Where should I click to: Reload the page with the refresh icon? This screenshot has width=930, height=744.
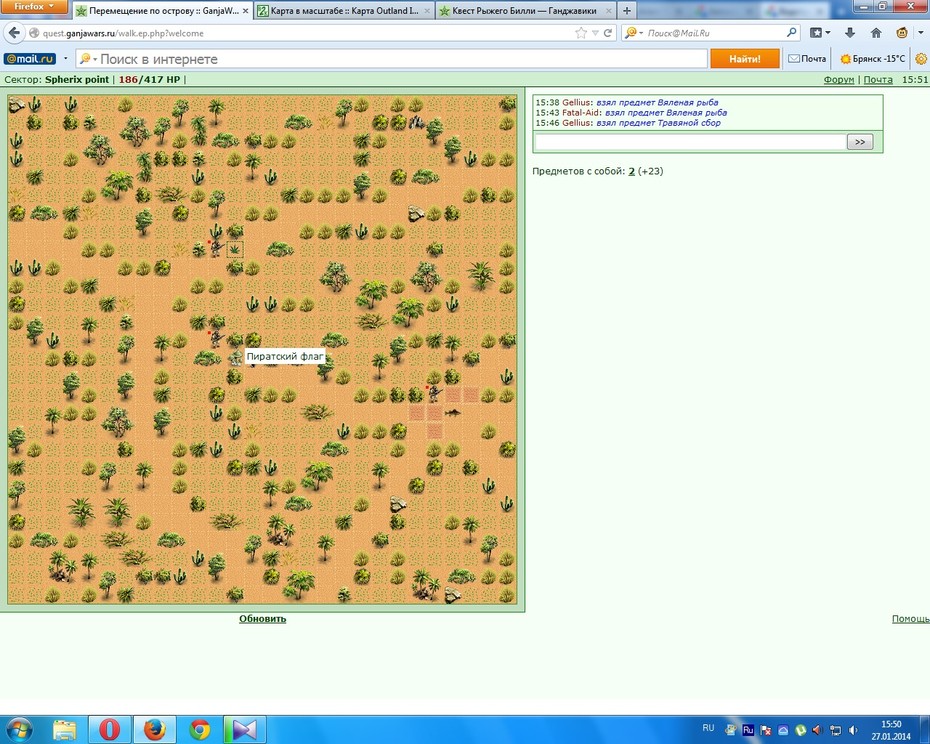608,33
